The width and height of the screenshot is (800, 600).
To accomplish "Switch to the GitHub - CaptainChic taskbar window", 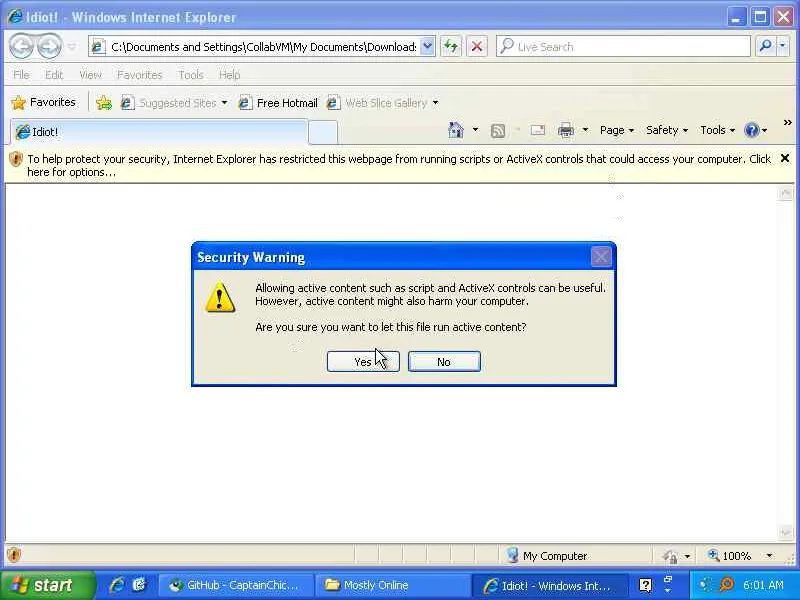I will coord(236,585).
